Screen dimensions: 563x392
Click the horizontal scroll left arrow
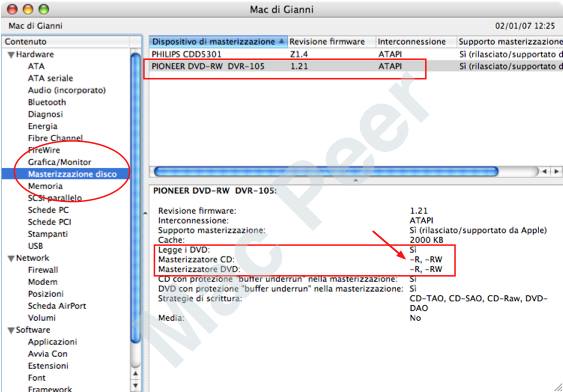544,172
